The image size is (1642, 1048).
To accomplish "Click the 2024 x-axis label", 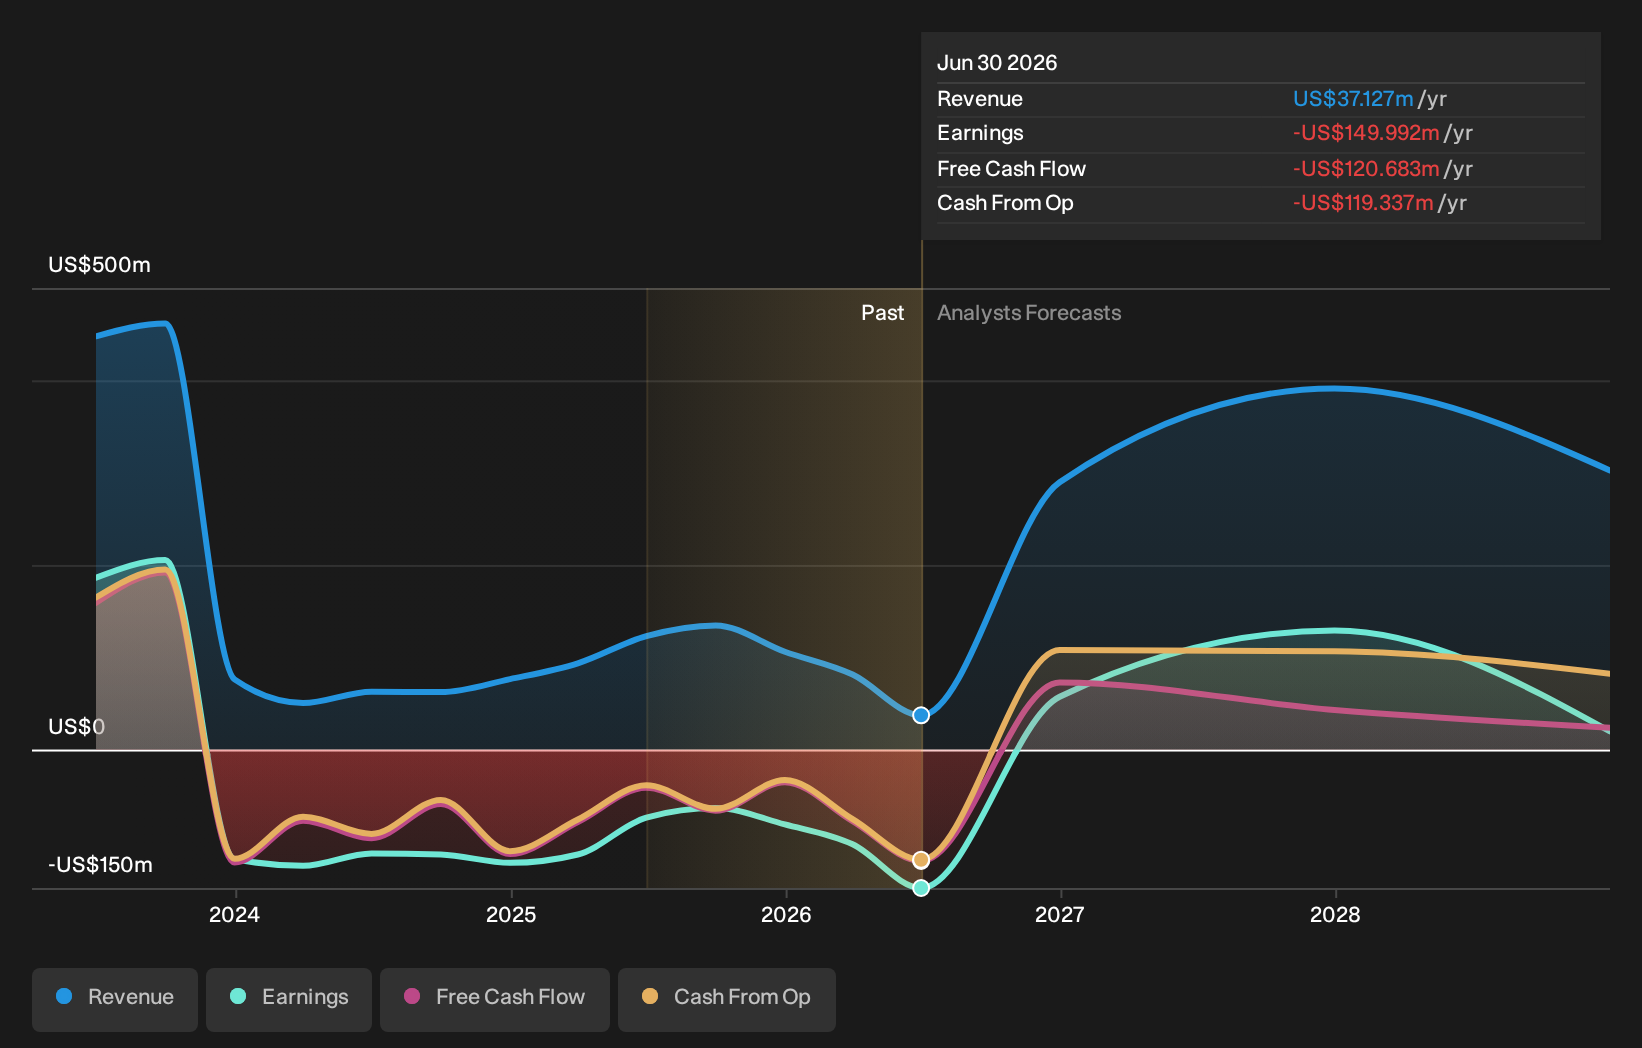I will pos(235,914).
